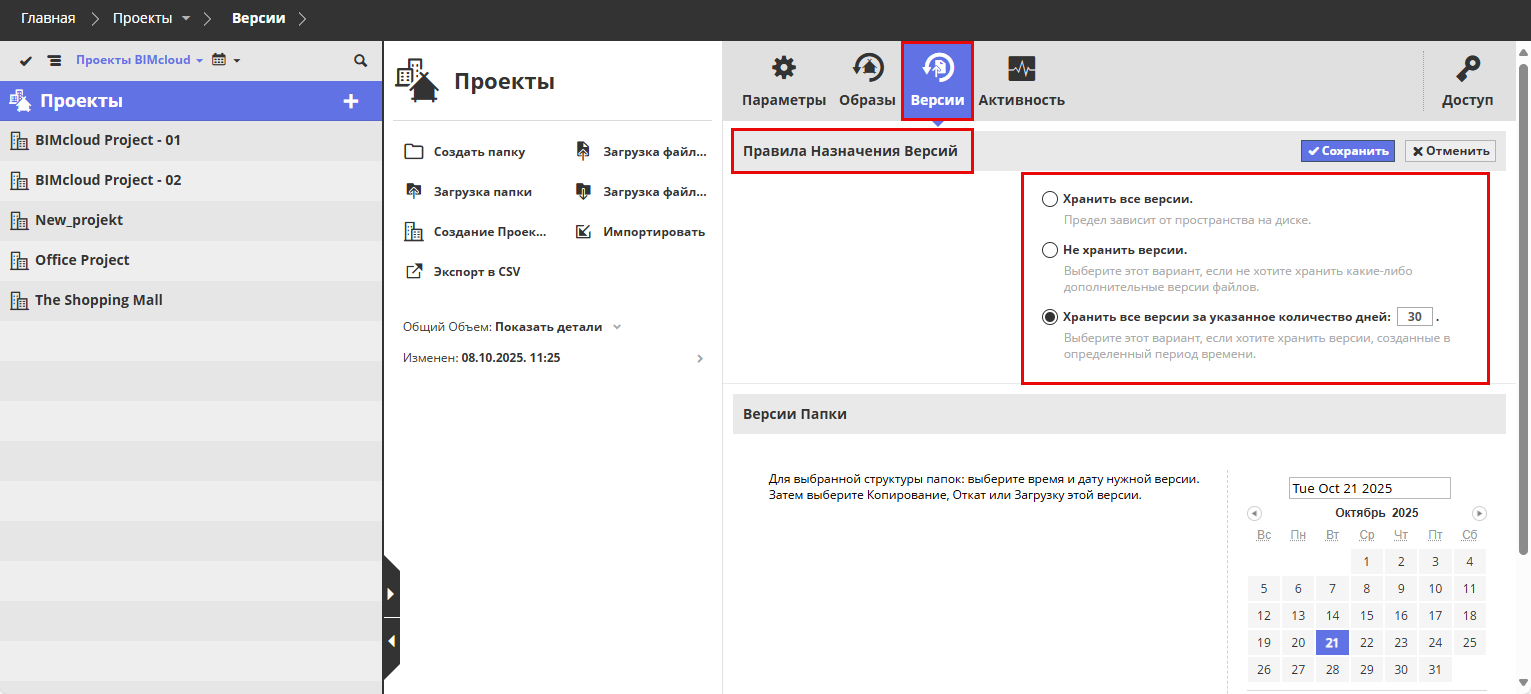This screenshot has width=1531, height=694.
Task: Click the Импортировать icon
Action: (584, 232)
